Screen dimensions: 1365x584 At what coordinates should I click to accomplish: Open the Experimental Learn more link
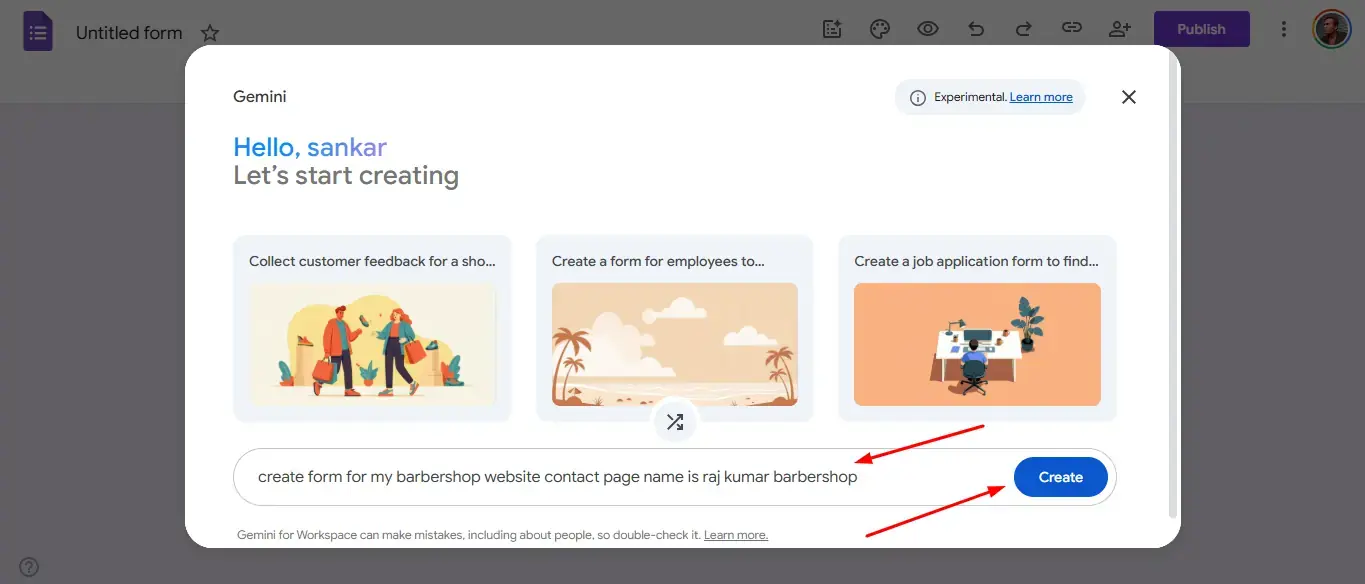(x=1041, y=97)
